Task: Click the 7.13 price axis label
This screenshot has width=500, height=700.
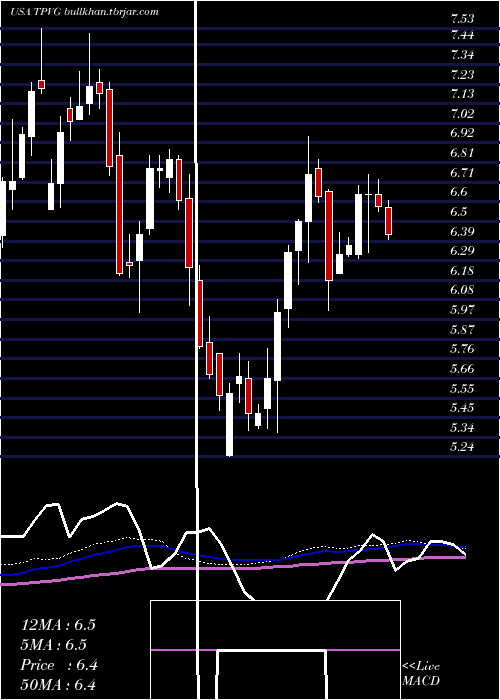Action: [x=462, y=94]
